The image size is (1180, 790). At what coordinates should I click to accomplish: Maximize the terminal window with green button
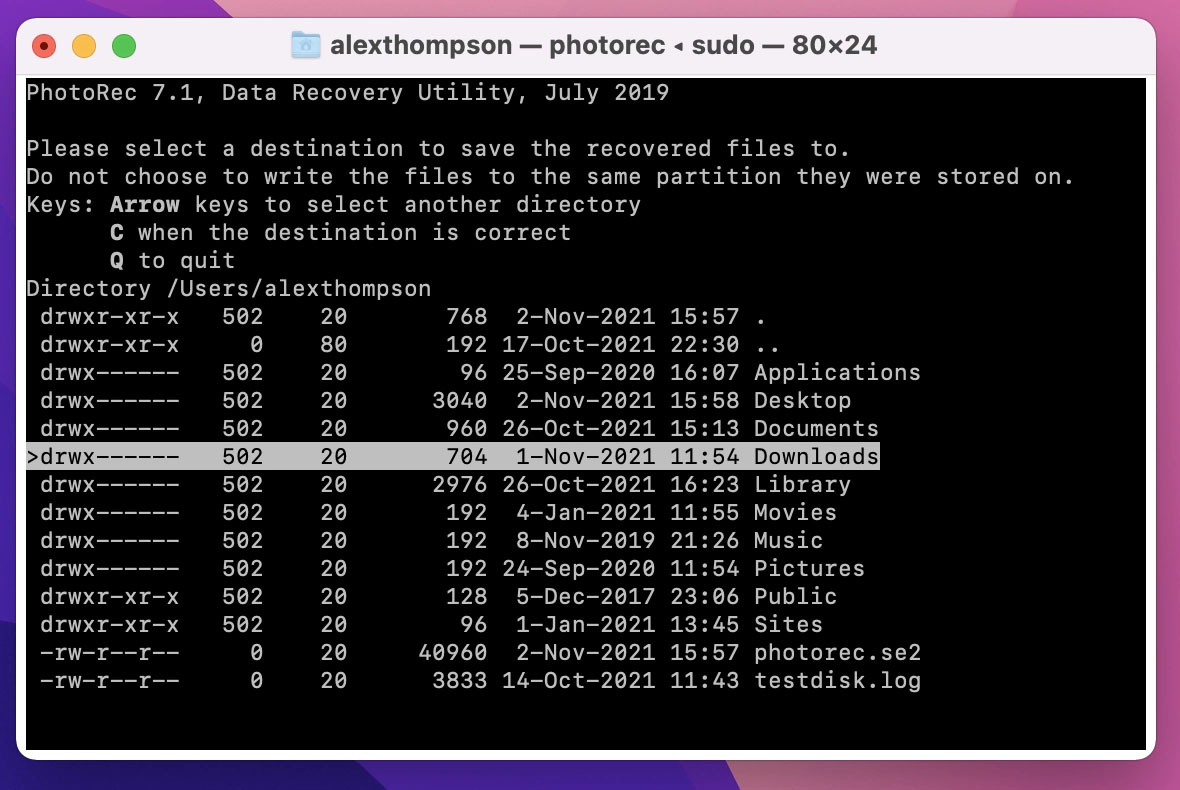[124, 46]
